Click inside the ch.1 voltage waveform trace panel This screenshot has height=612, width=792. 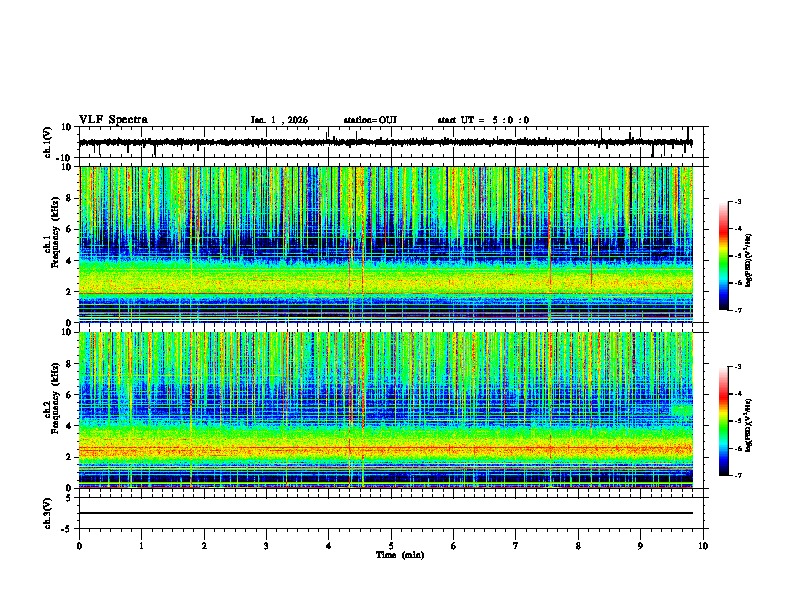(391, 142)
